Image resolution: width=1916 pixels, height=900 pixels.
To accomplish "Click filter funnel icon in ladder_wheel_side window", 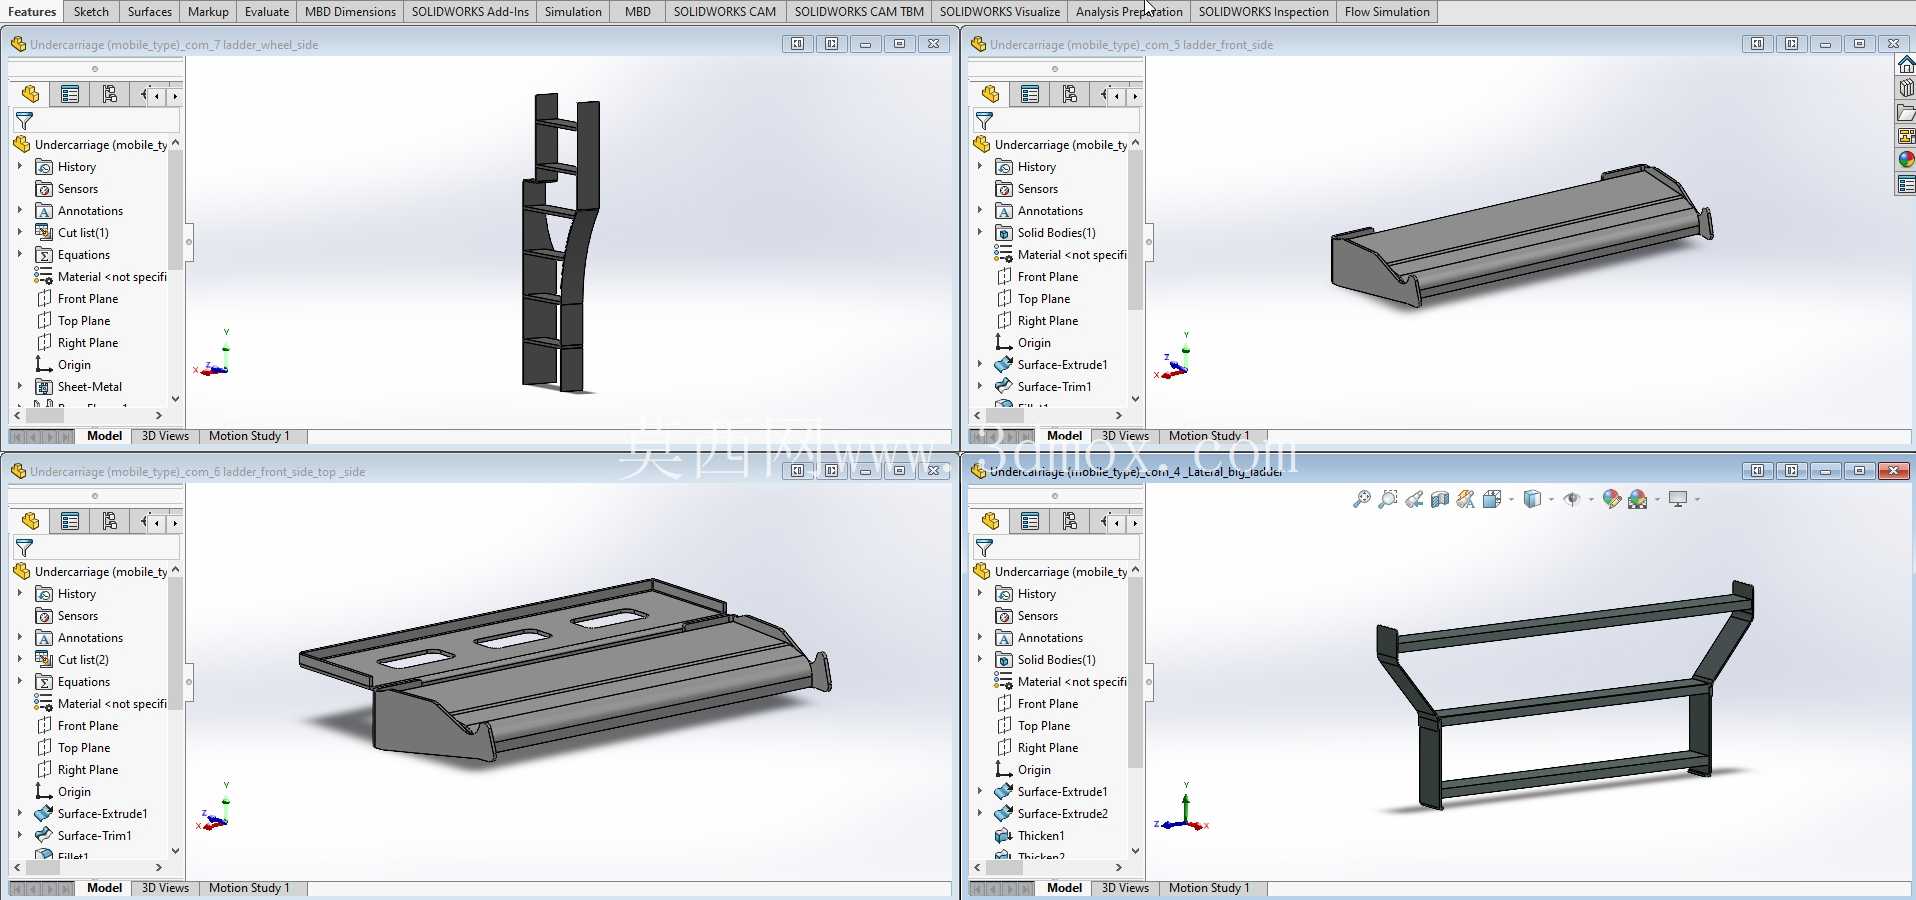I will click(x=25, y=120).
